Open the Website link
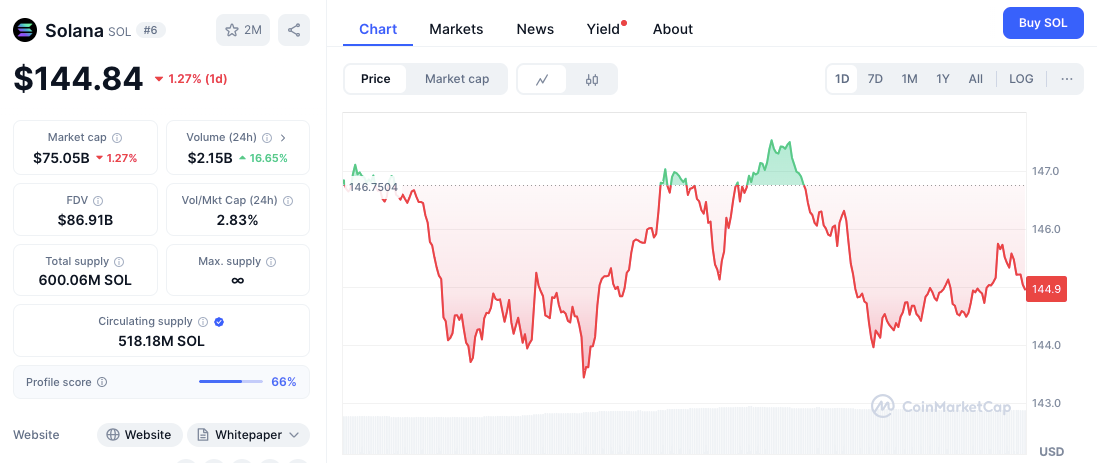Viewport: 1097px width, 463px height. pyautogui.click(x=139, y=435)
